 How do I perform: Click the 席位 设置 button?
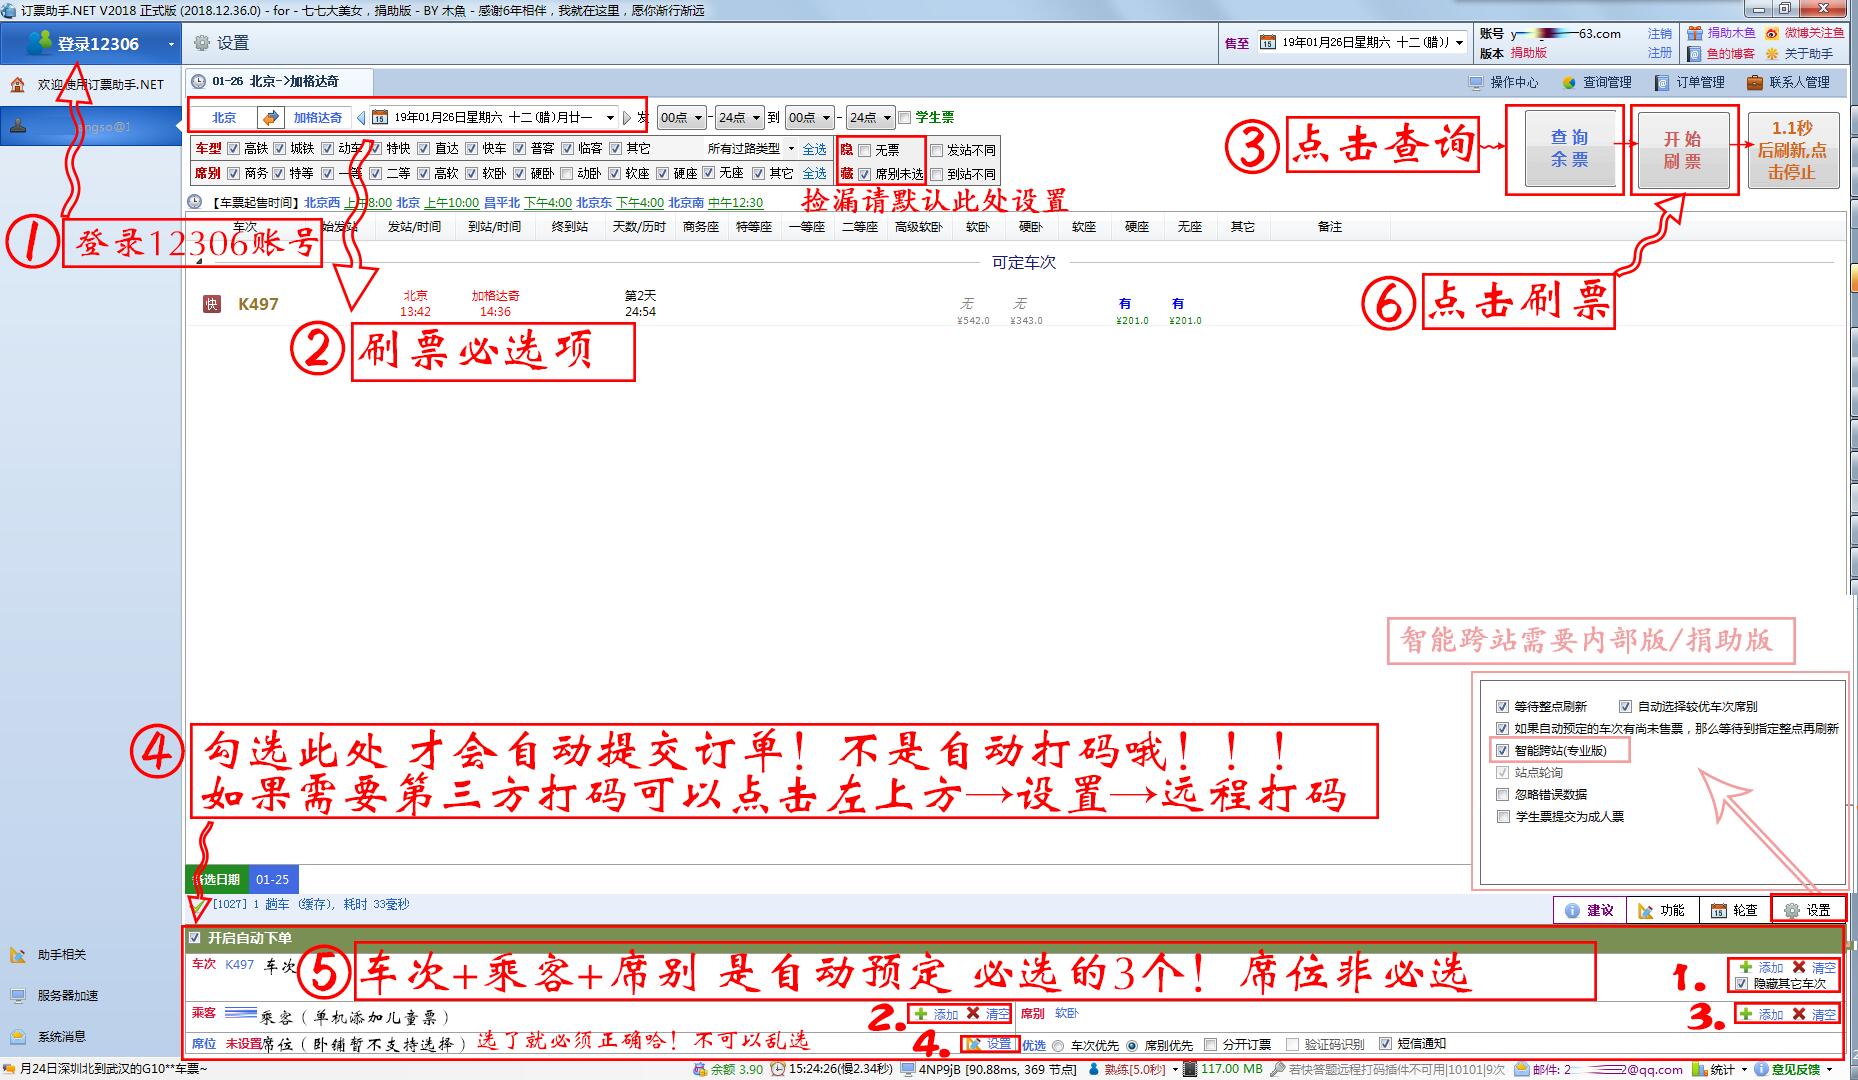point(989,1044)
